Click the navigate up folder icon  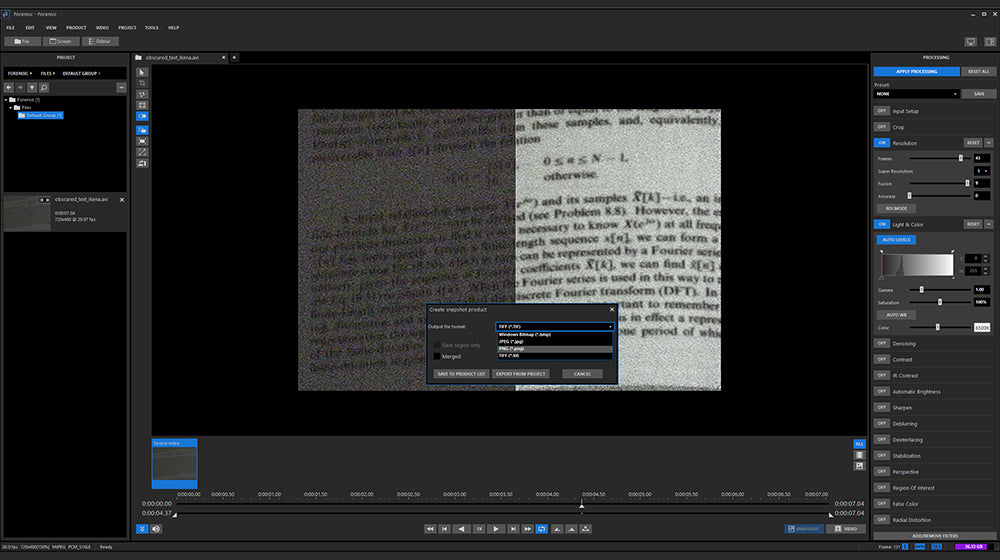[x=32, y=88]
